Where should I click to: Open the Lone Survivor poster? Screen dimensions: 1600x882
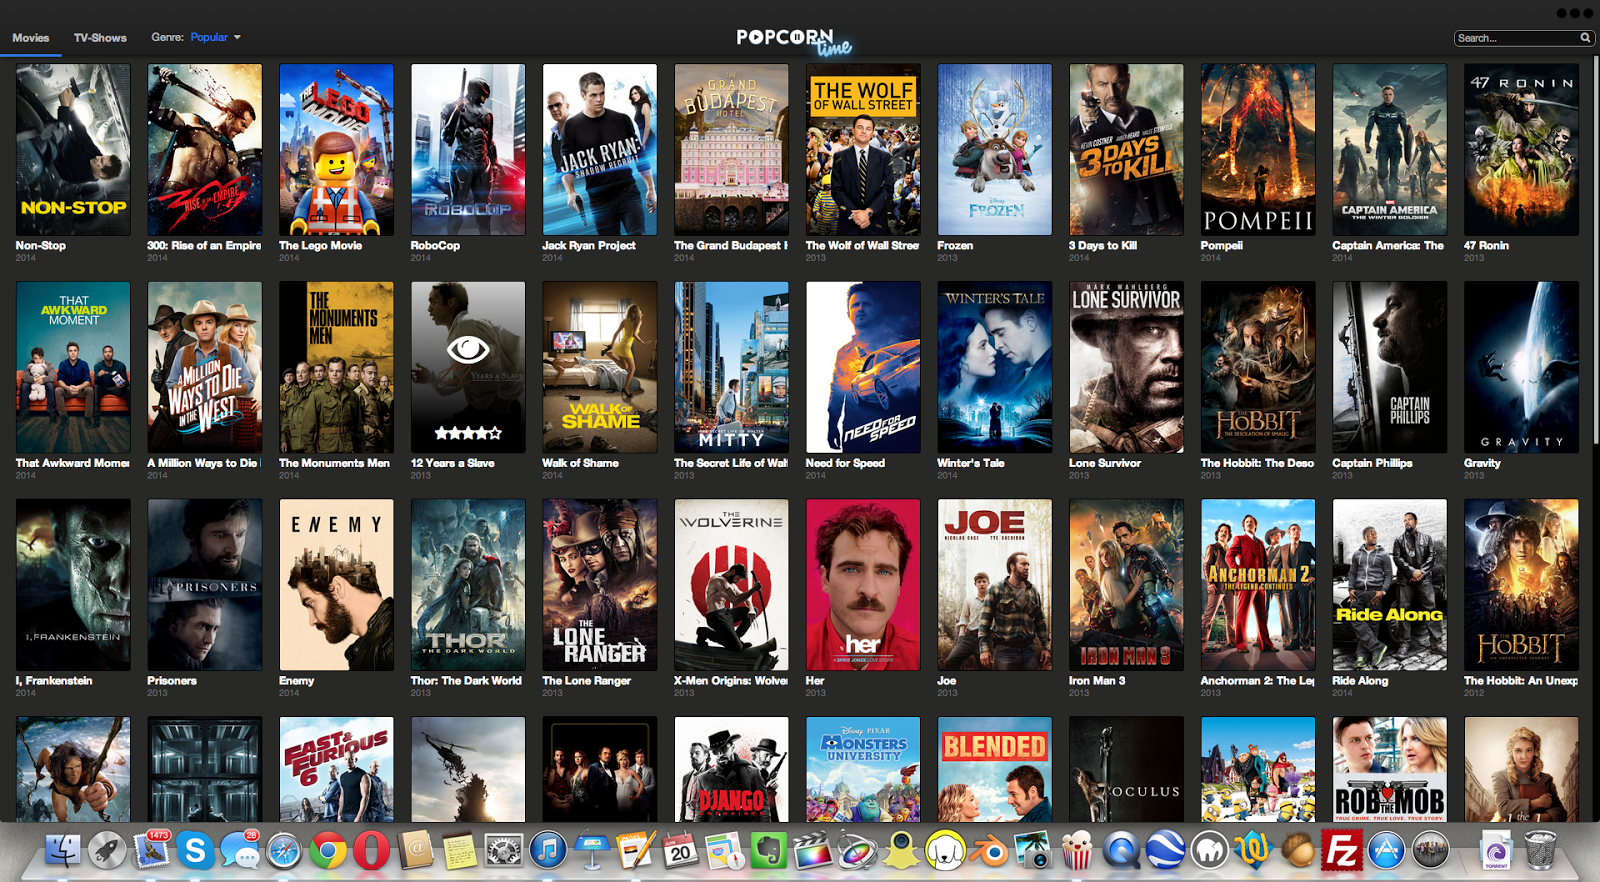pos(1126,367)
